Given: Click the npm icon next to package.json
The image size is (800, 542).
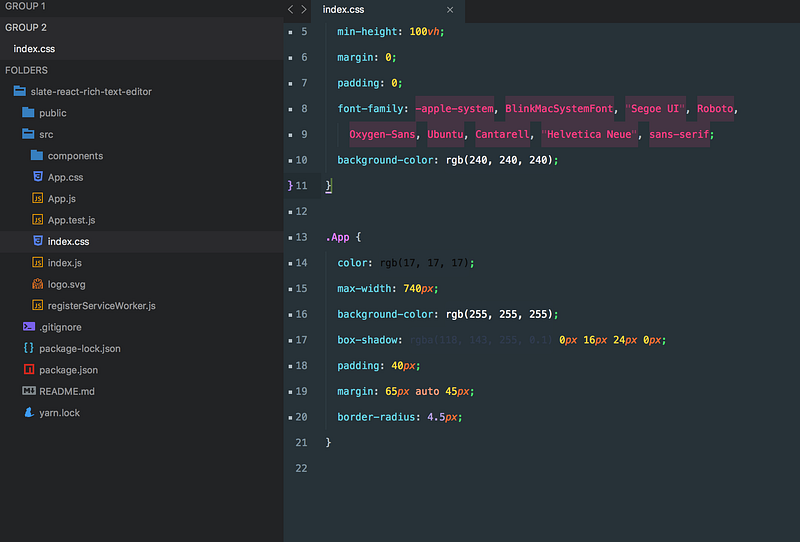Looking at the screenshot, I should 28,370.
